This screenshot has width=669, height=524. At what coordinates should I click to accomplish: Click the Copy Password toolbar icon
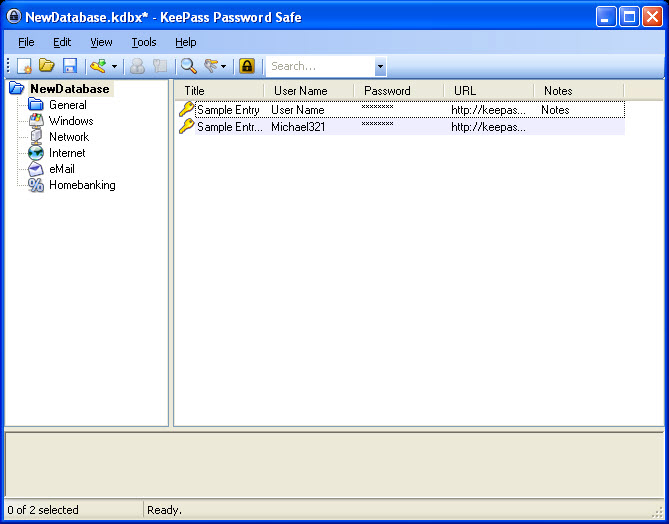160,66
